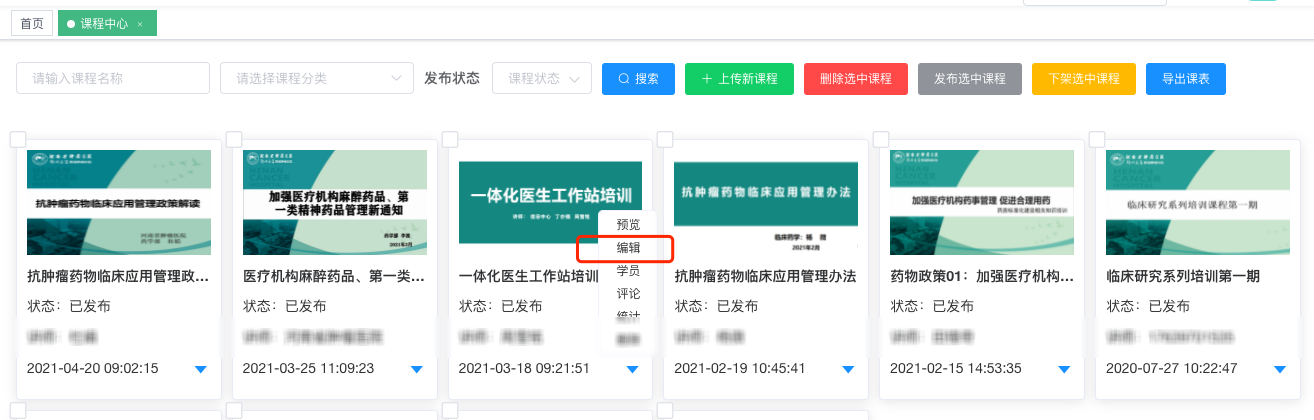Open the 请选择课程分类 dropdown

317,78
